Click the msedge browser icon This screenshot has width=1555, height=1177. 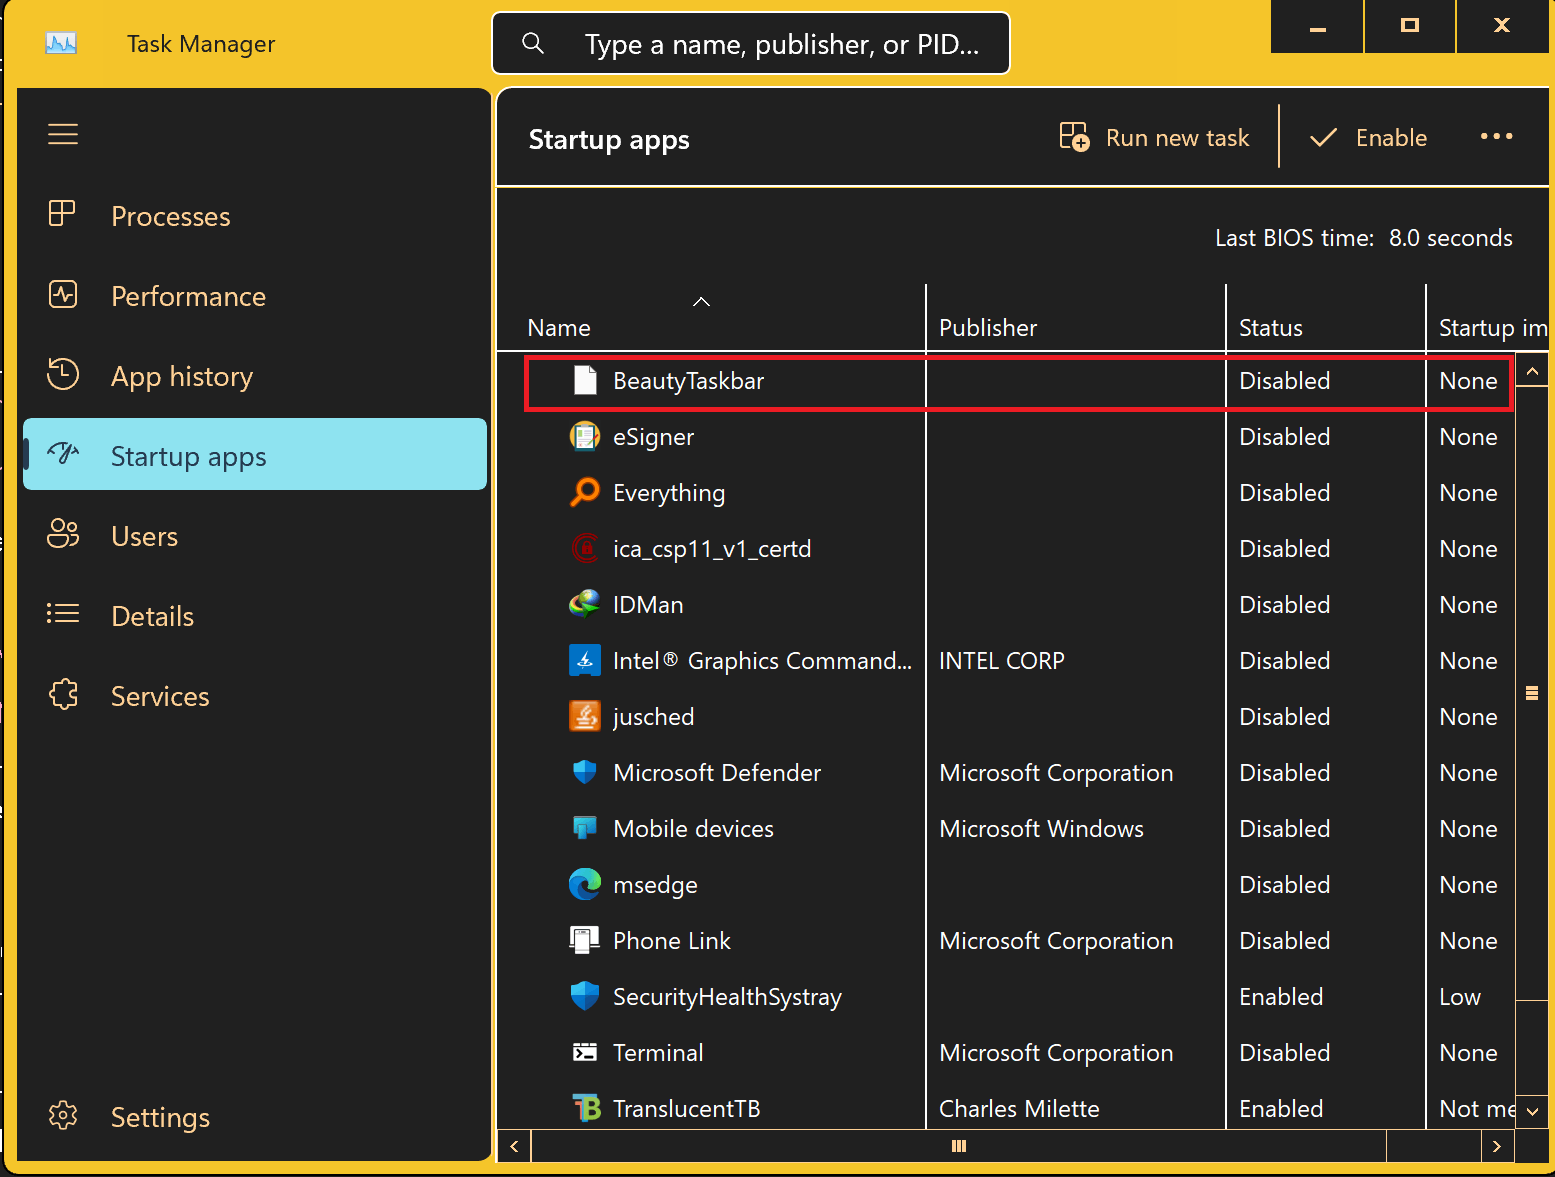pos(584,884)
